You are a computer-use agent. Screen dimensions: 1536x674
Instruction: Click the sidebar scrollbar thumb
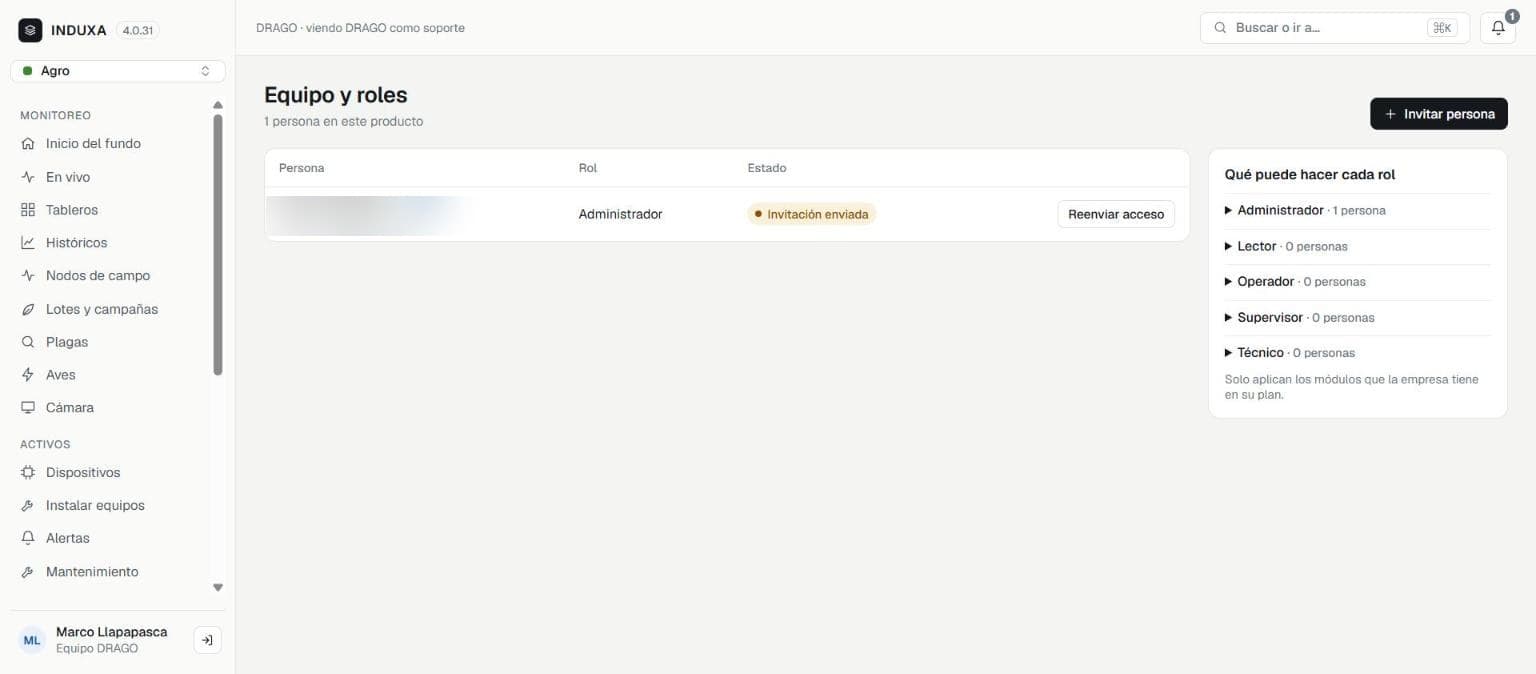point(218,245)
